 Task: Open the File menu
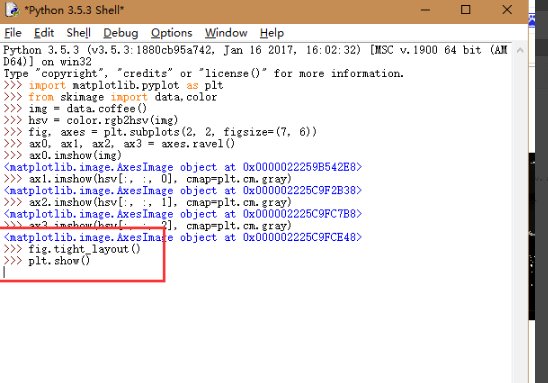click(x=13, y=33)
